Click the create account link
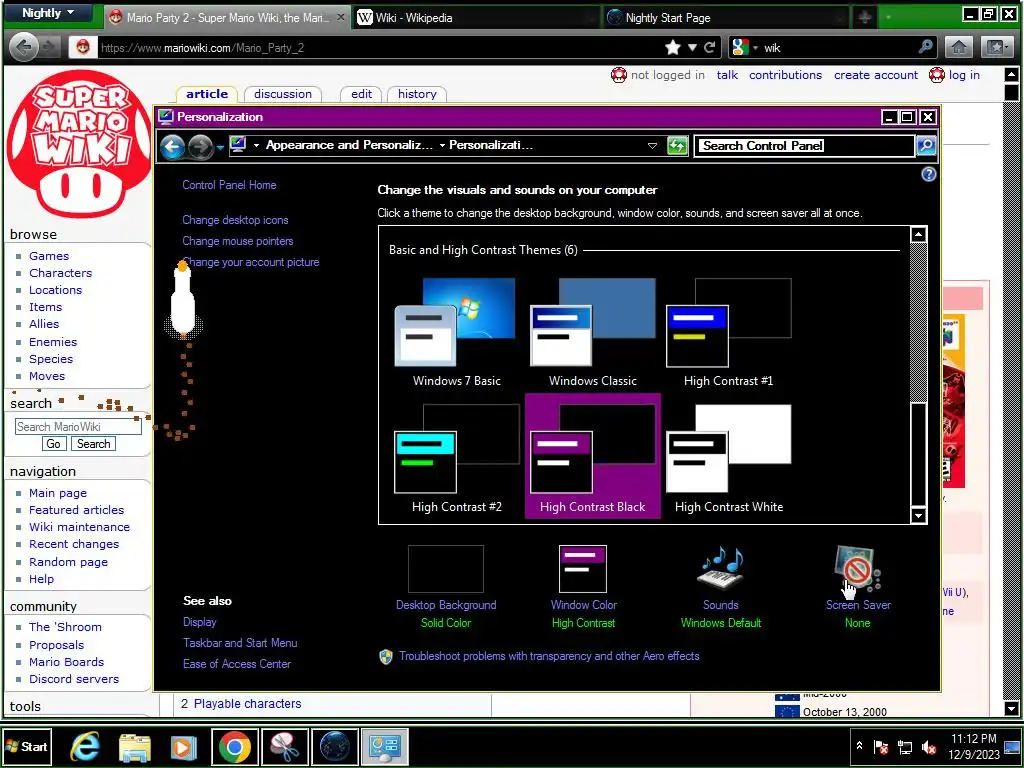Viewport: 1024px width, 768px height. [x=876, y=75]
